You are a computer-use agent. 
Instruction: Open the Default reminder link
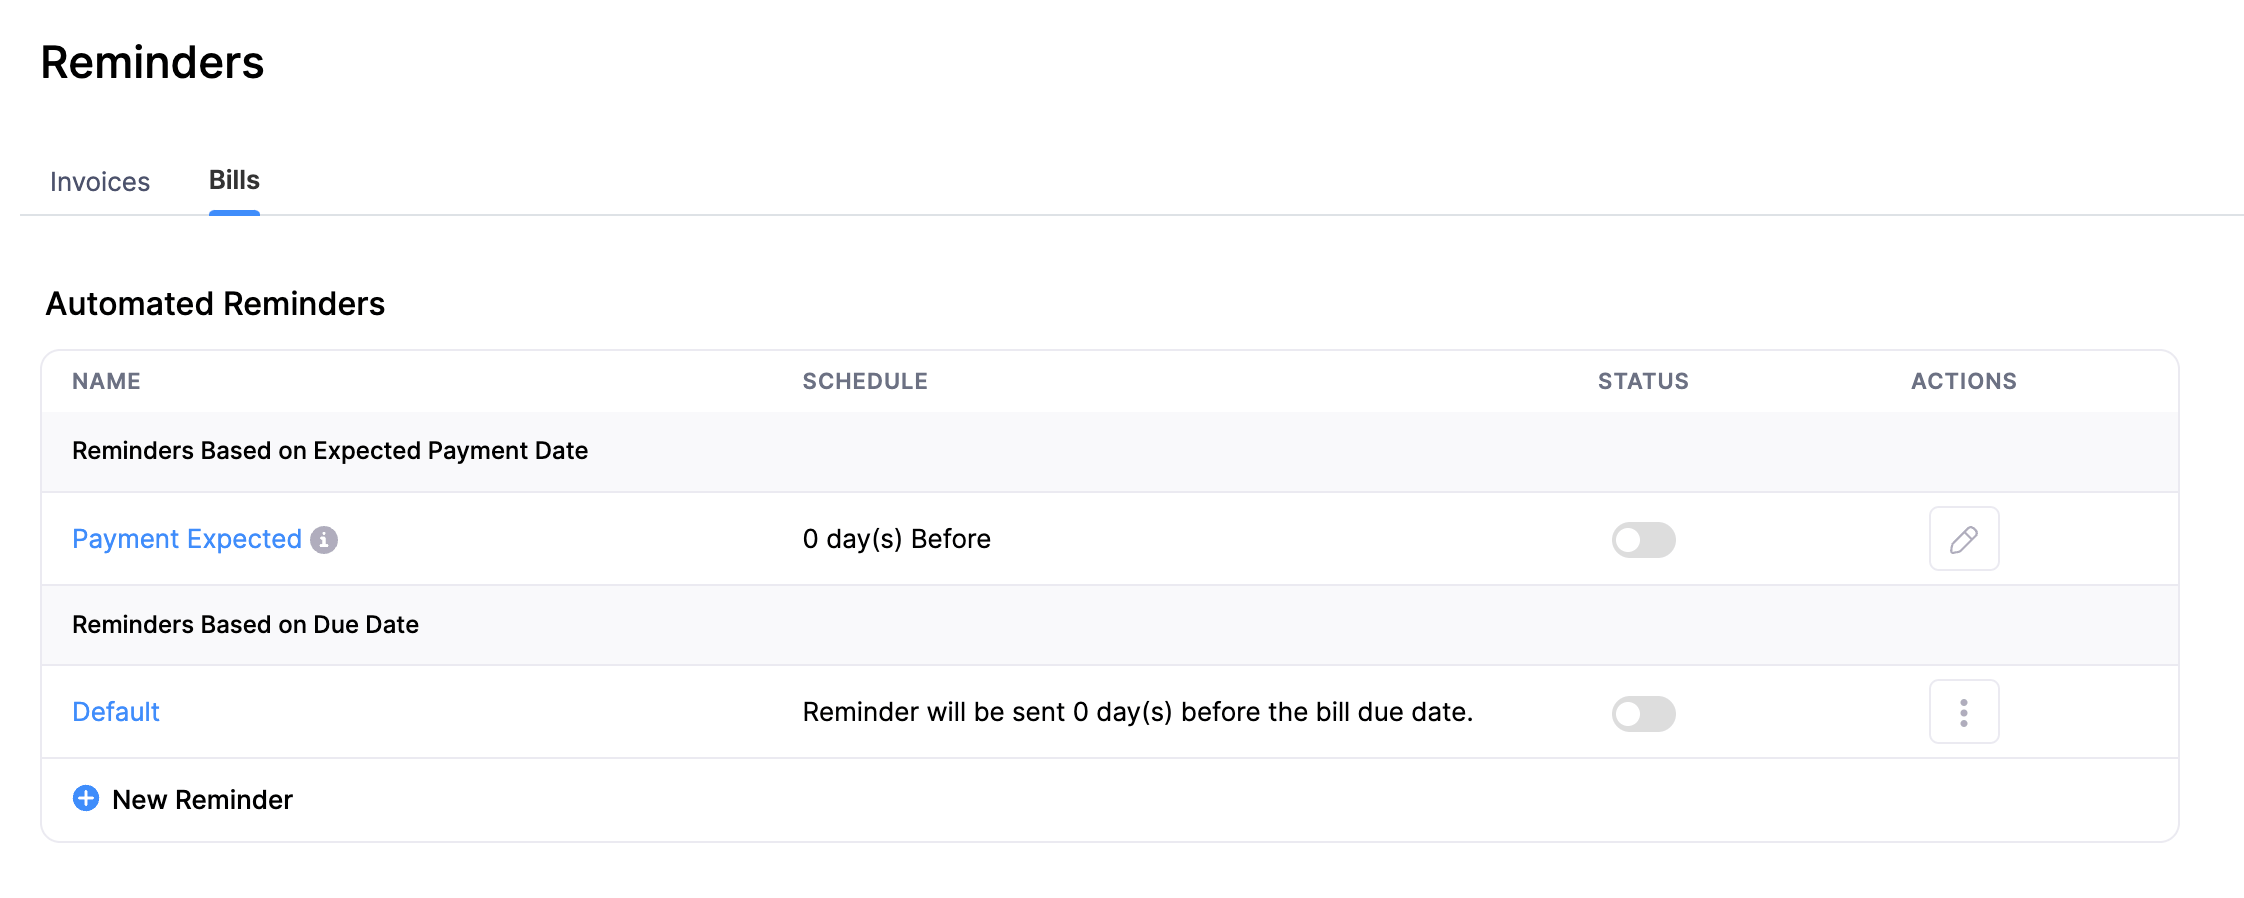pos(115,711)
